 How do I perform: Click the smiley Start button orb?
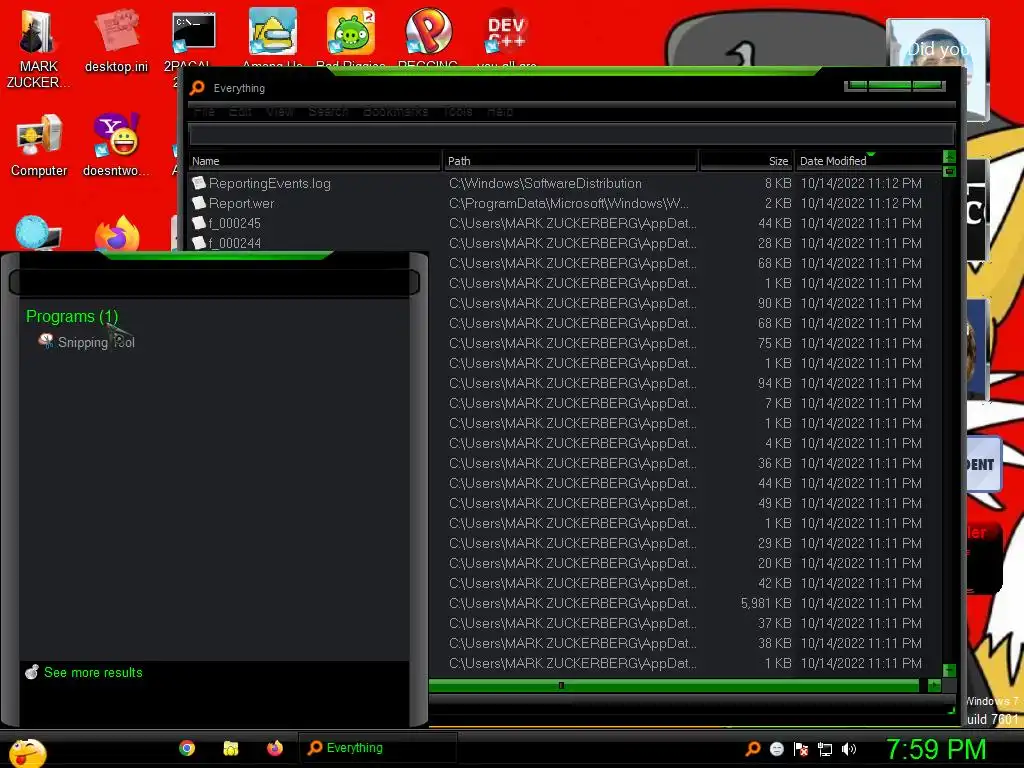tap(27, 753)
